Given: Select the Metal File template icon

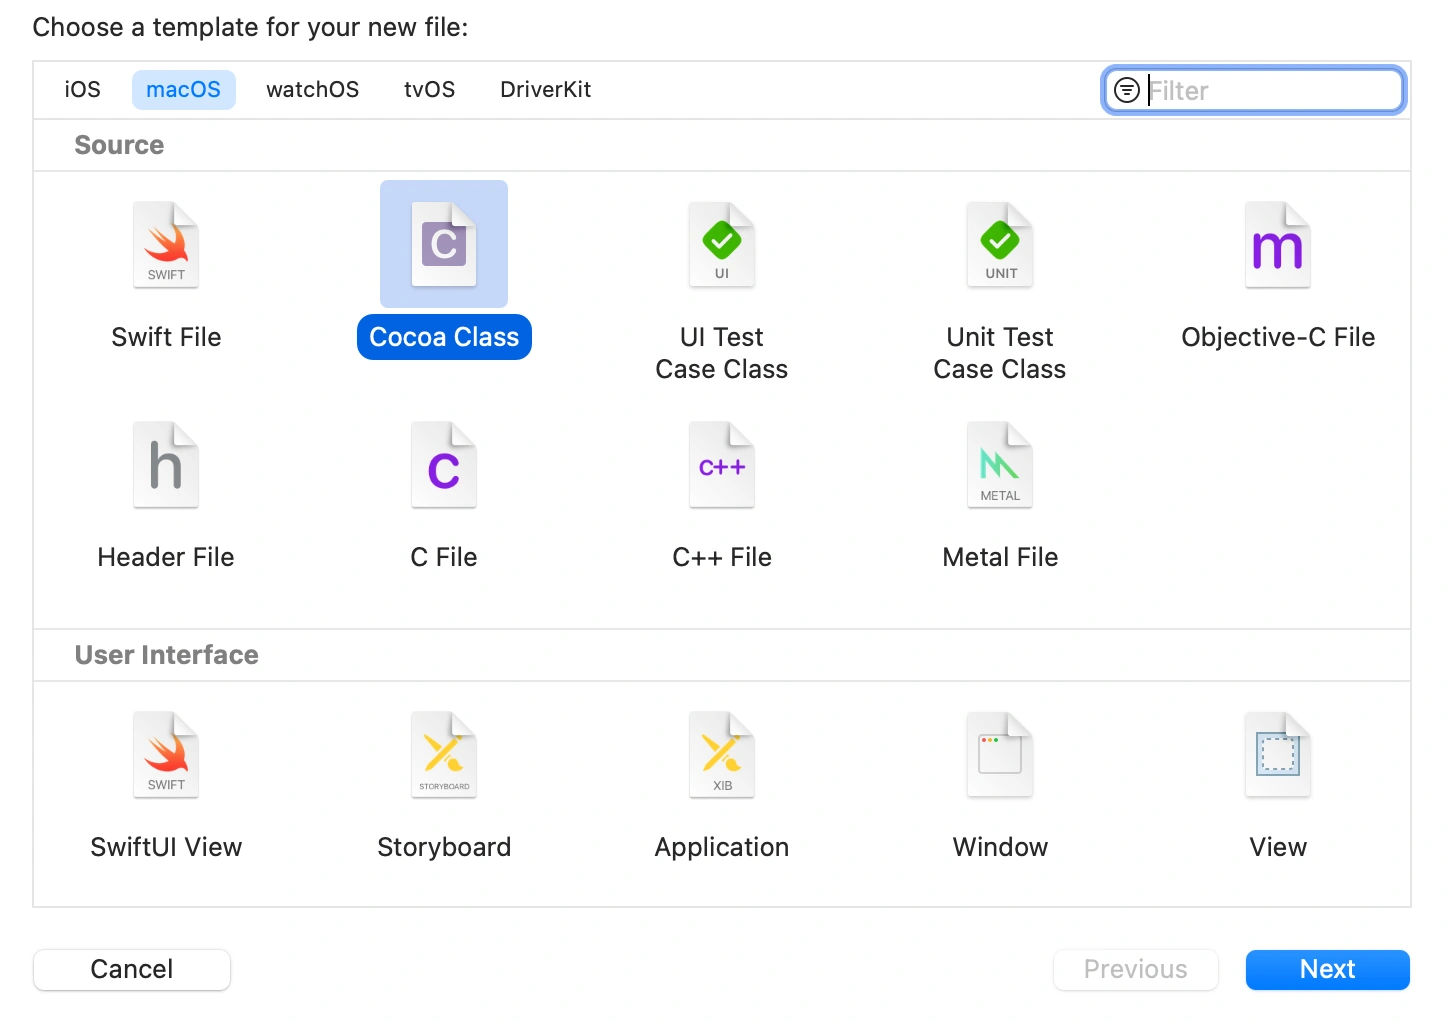Looking at the screenshot, I should (1000, 465).
